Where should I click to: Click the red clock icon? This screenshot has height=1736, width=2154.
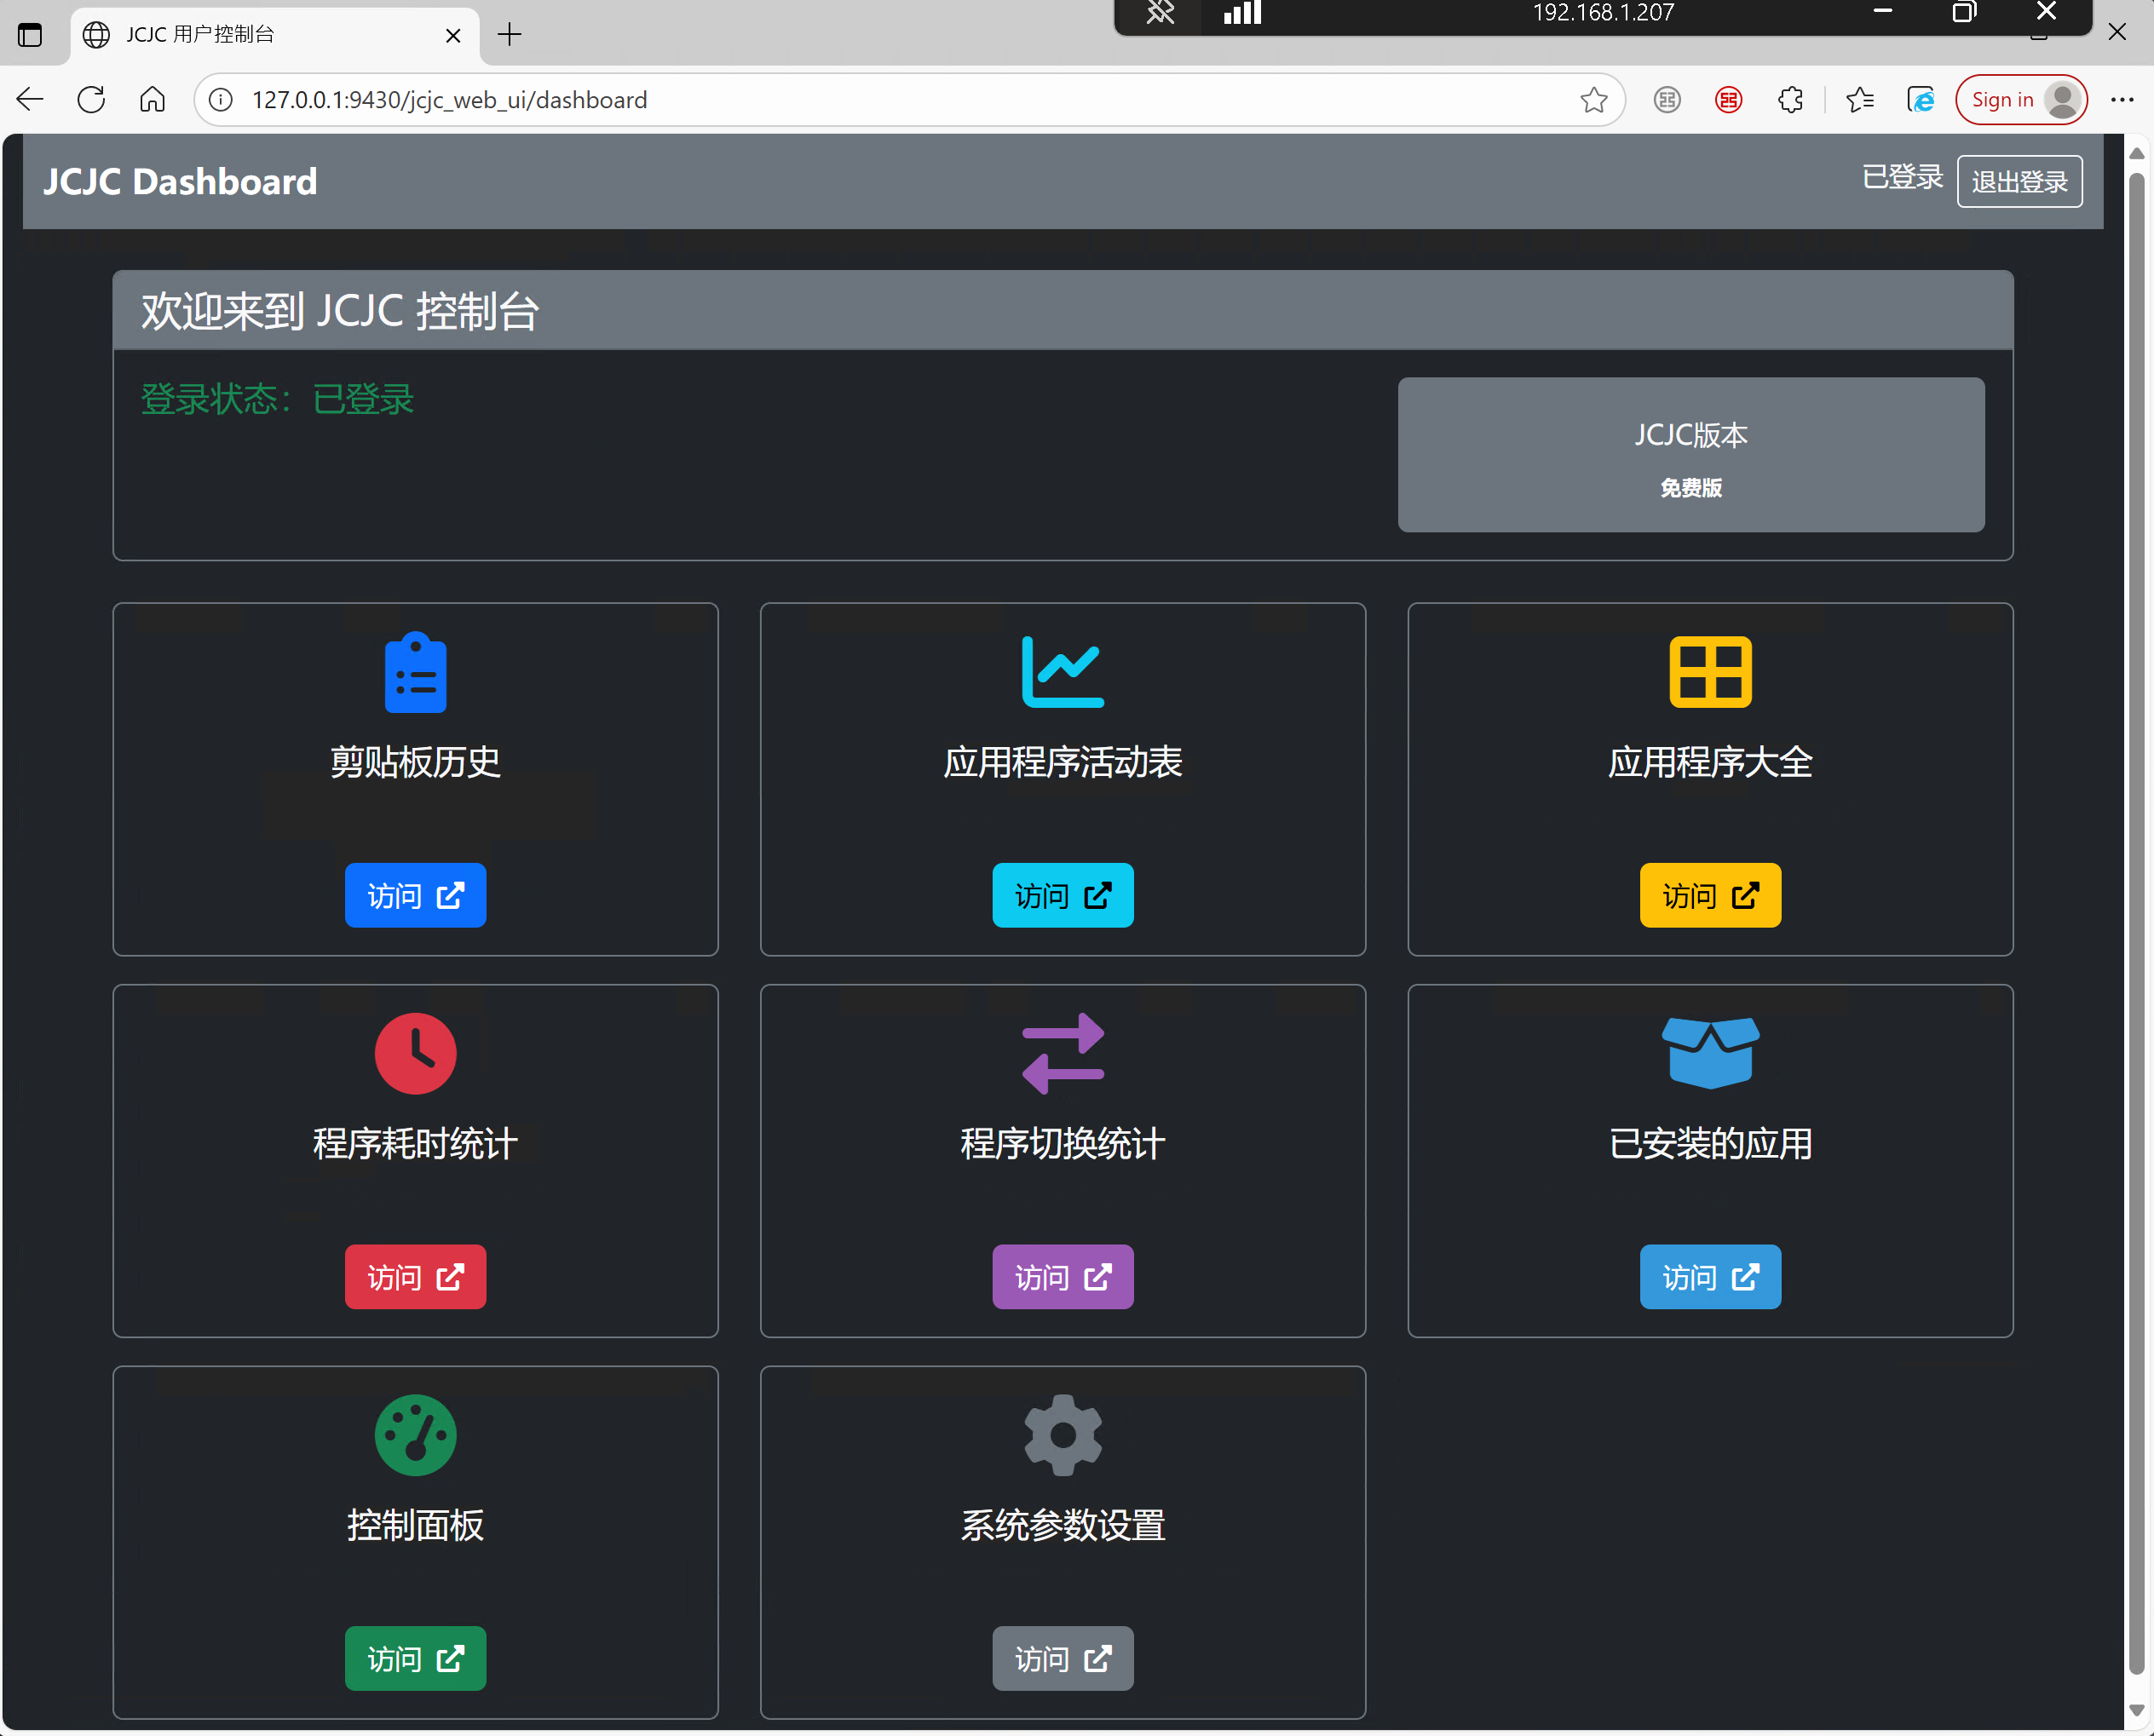tap(415, 1053)
